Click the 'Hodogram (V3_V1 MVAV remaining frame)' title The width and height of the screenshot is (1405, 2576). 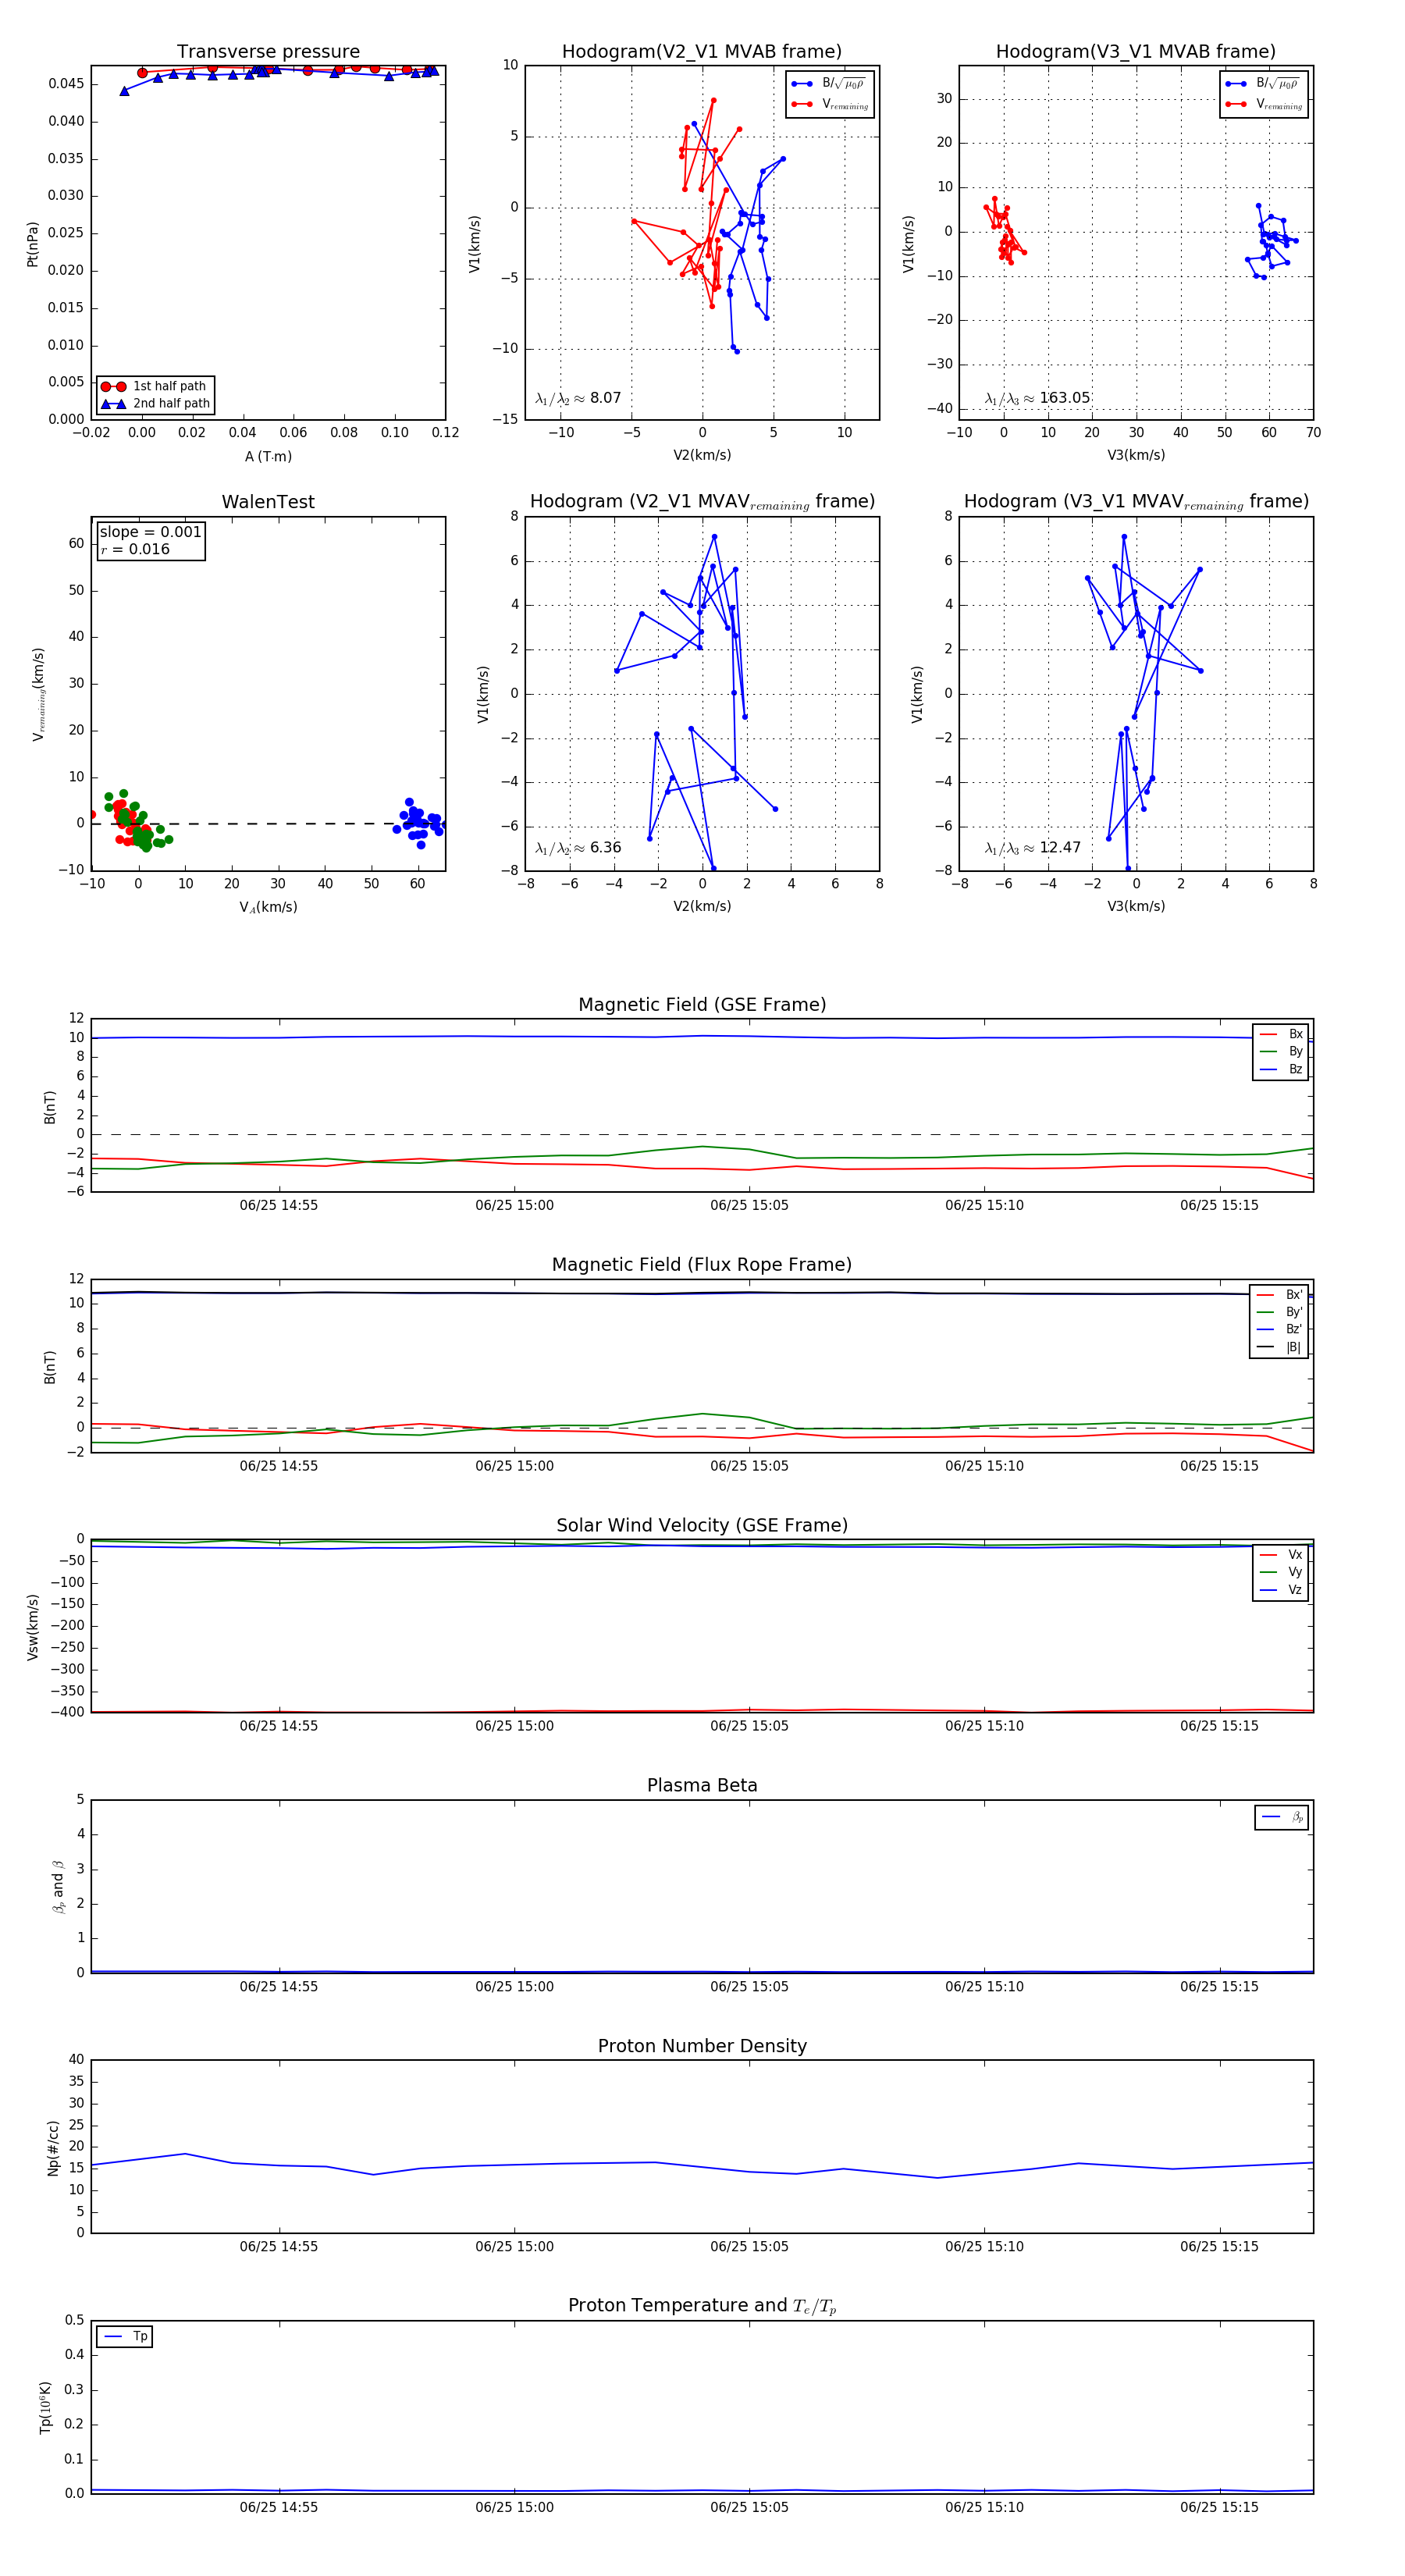coord(1136,502)
